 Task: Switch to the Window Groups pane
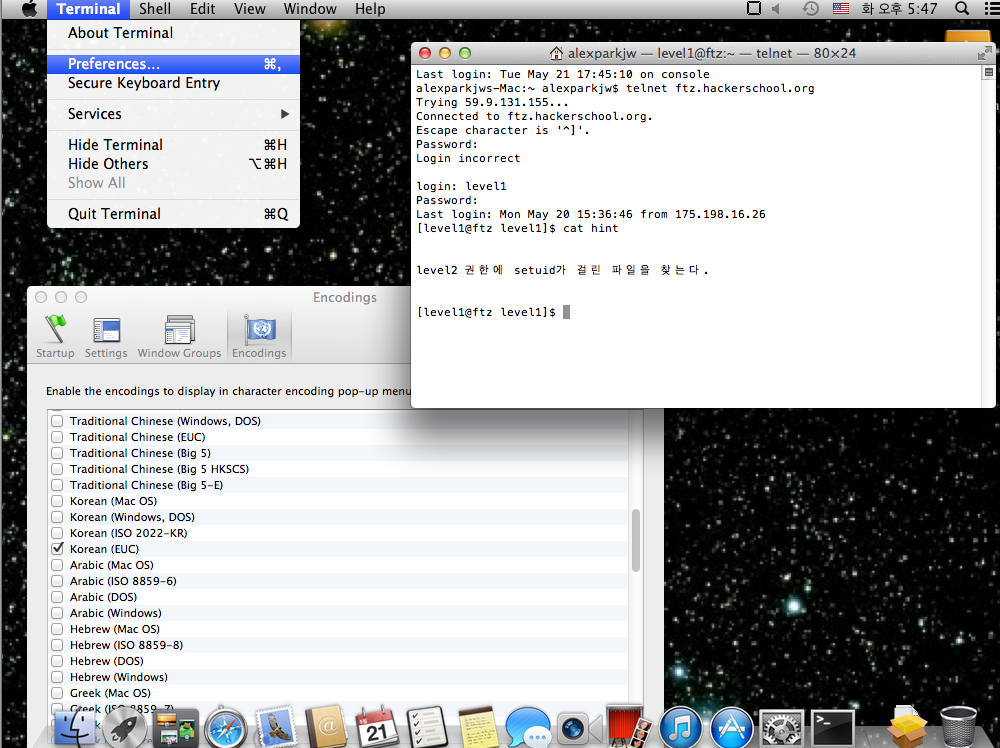point(179,336)
